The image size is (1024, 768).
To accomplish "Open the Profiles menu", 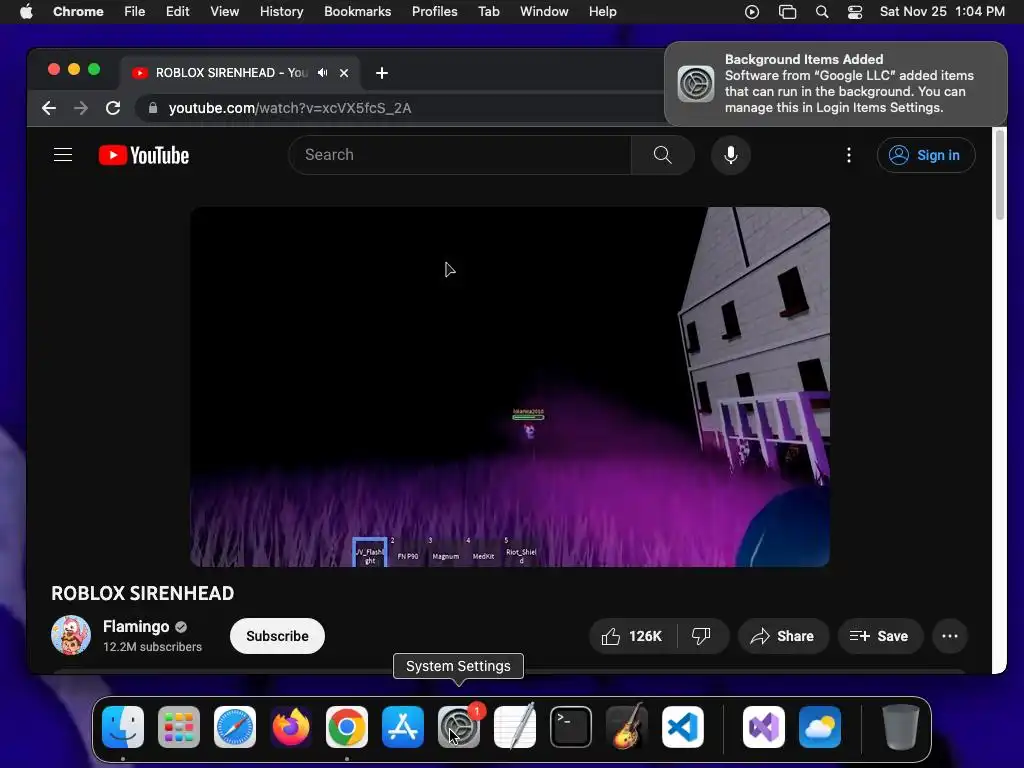I will tap(434, 12).
